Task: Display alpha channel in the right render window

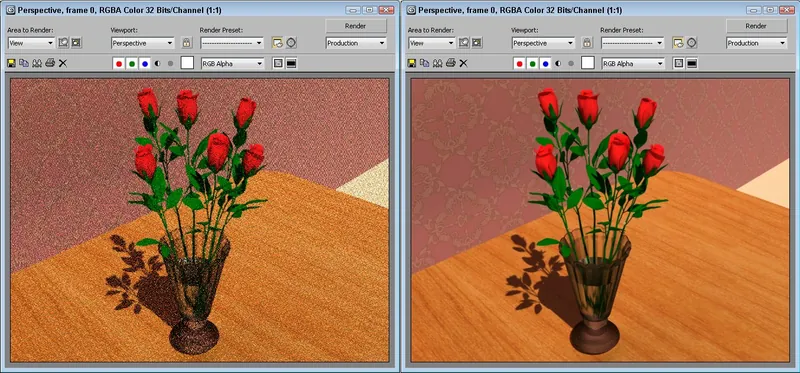Action: (x=558, y=63)
